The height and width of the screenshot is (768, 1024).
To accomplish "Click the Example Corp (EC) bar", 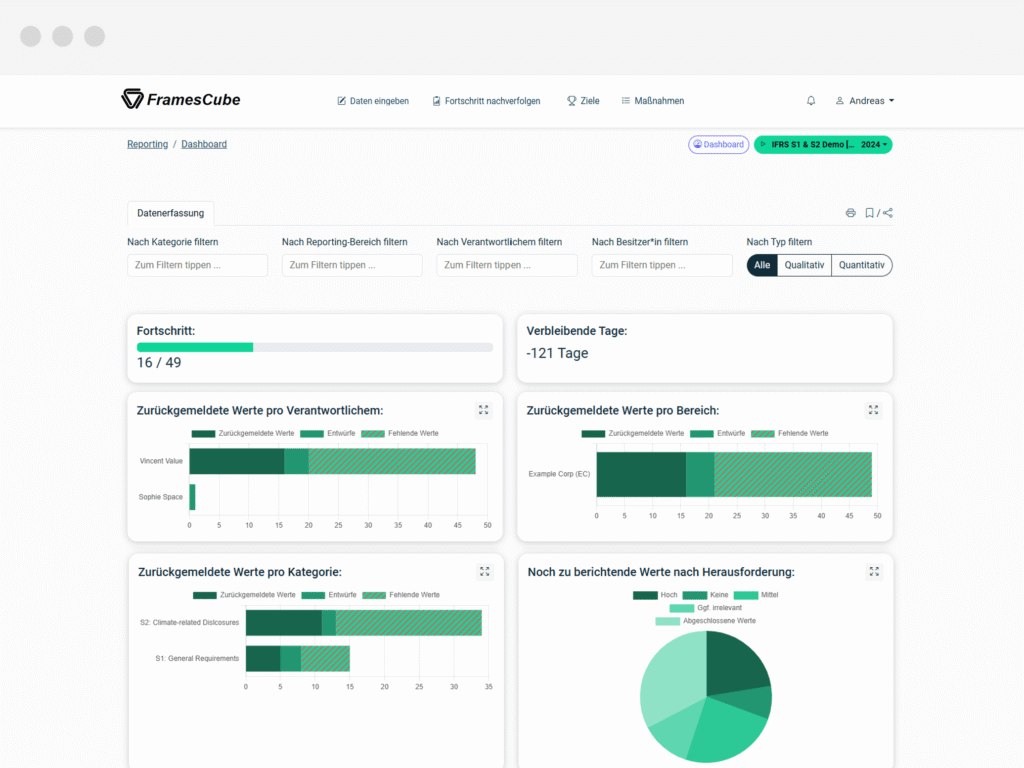I will [734, 475].
